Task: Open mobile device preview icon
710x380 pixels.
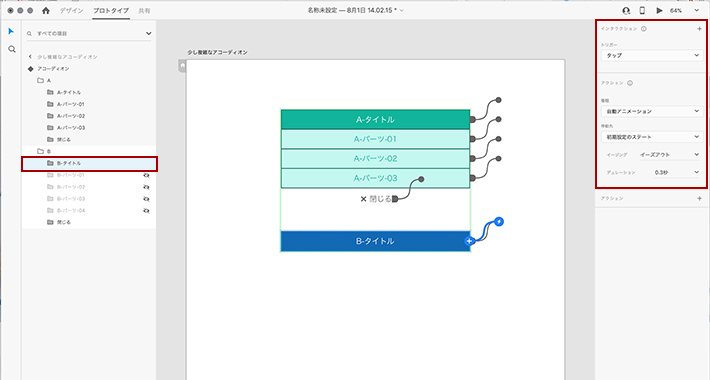Action: point(642,10)
